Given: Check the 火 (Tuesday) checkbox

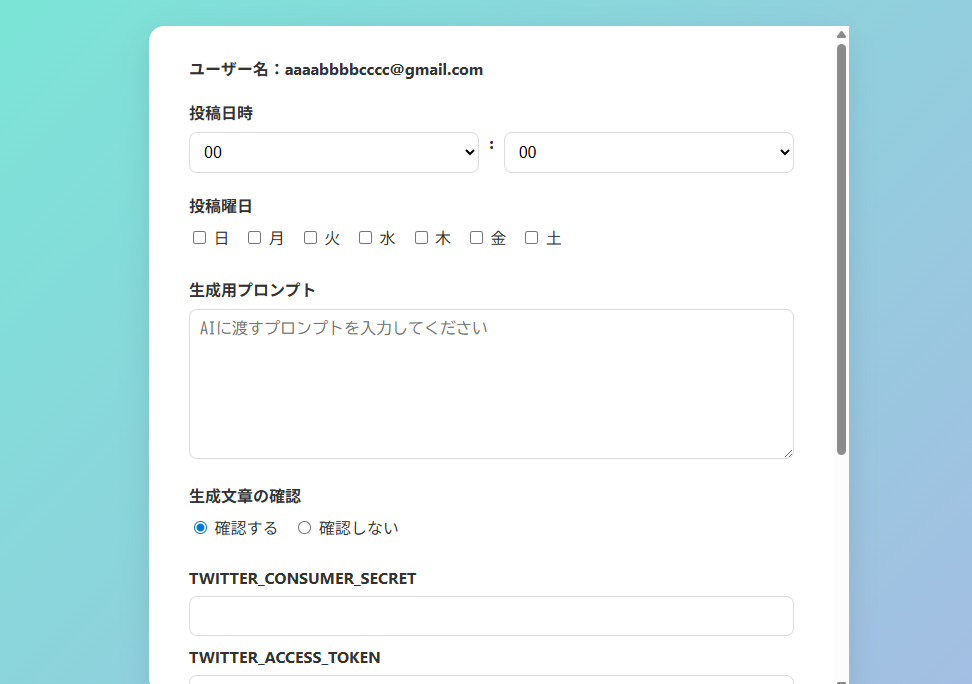Looking at the screenshot, I should click(x=311, y=238).
